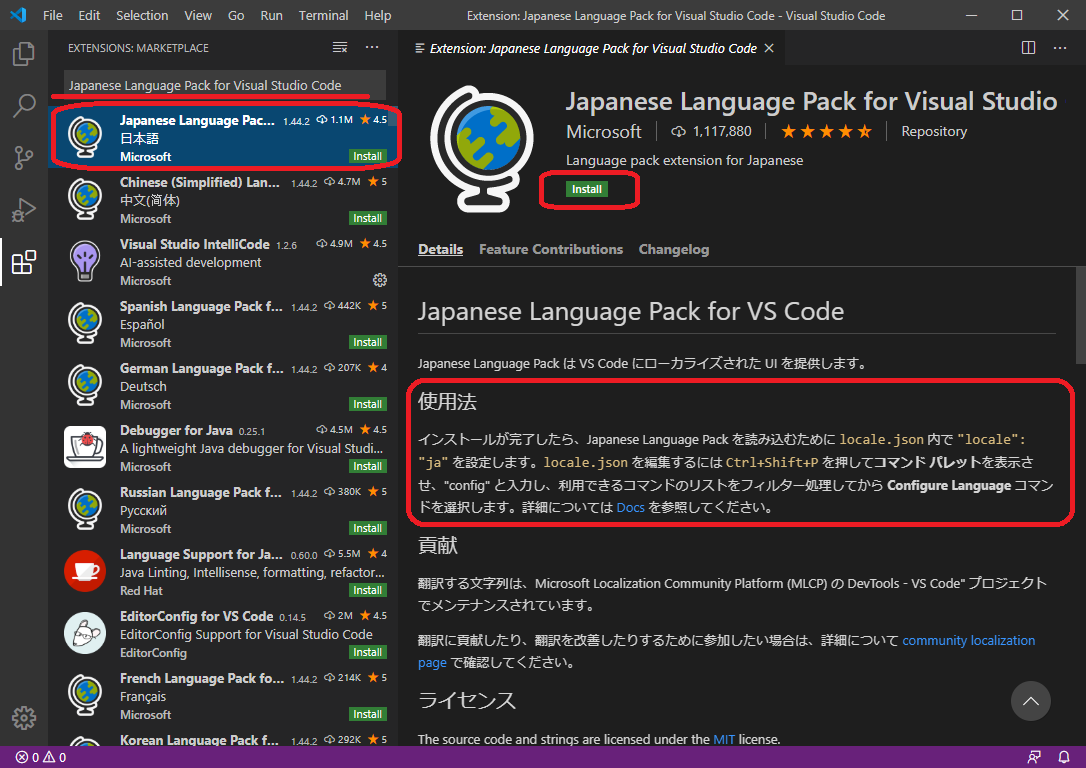The height and width of the screenshot is (768, 1086).
Task: Click the errors and warnings status indicator
Action: (41, 757)
